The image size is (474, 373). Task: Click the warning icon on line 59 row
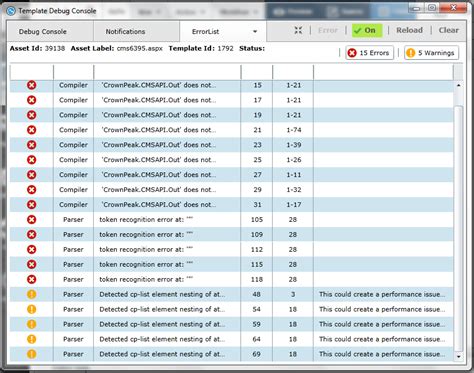pyautogui.click(x=32, y=324)
